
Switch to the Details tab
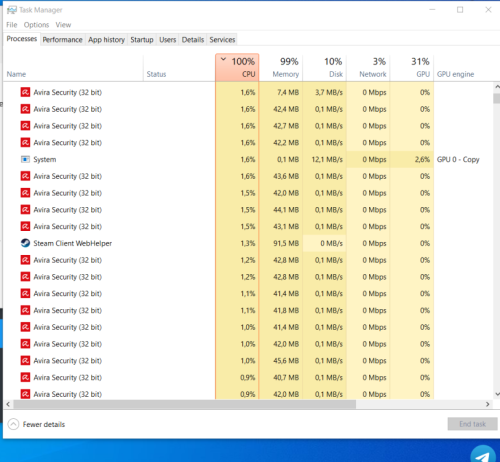[x=193, y=40]
